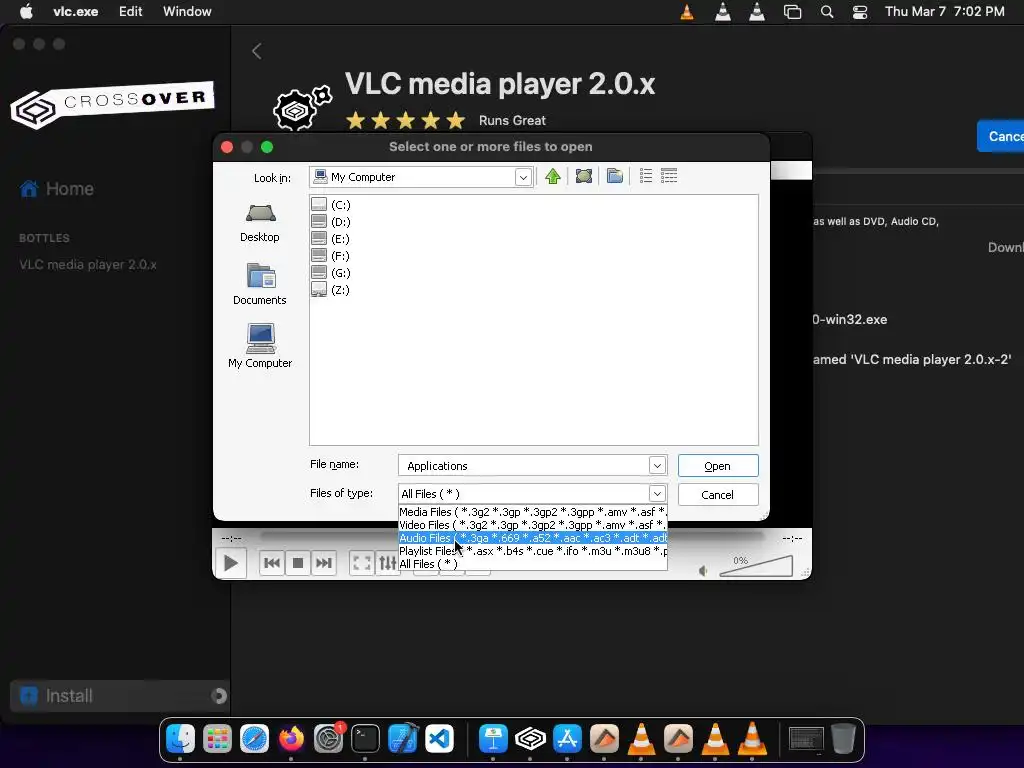Choose All Files option in list
Screen dimensions: 1024x768
(532, 564)
